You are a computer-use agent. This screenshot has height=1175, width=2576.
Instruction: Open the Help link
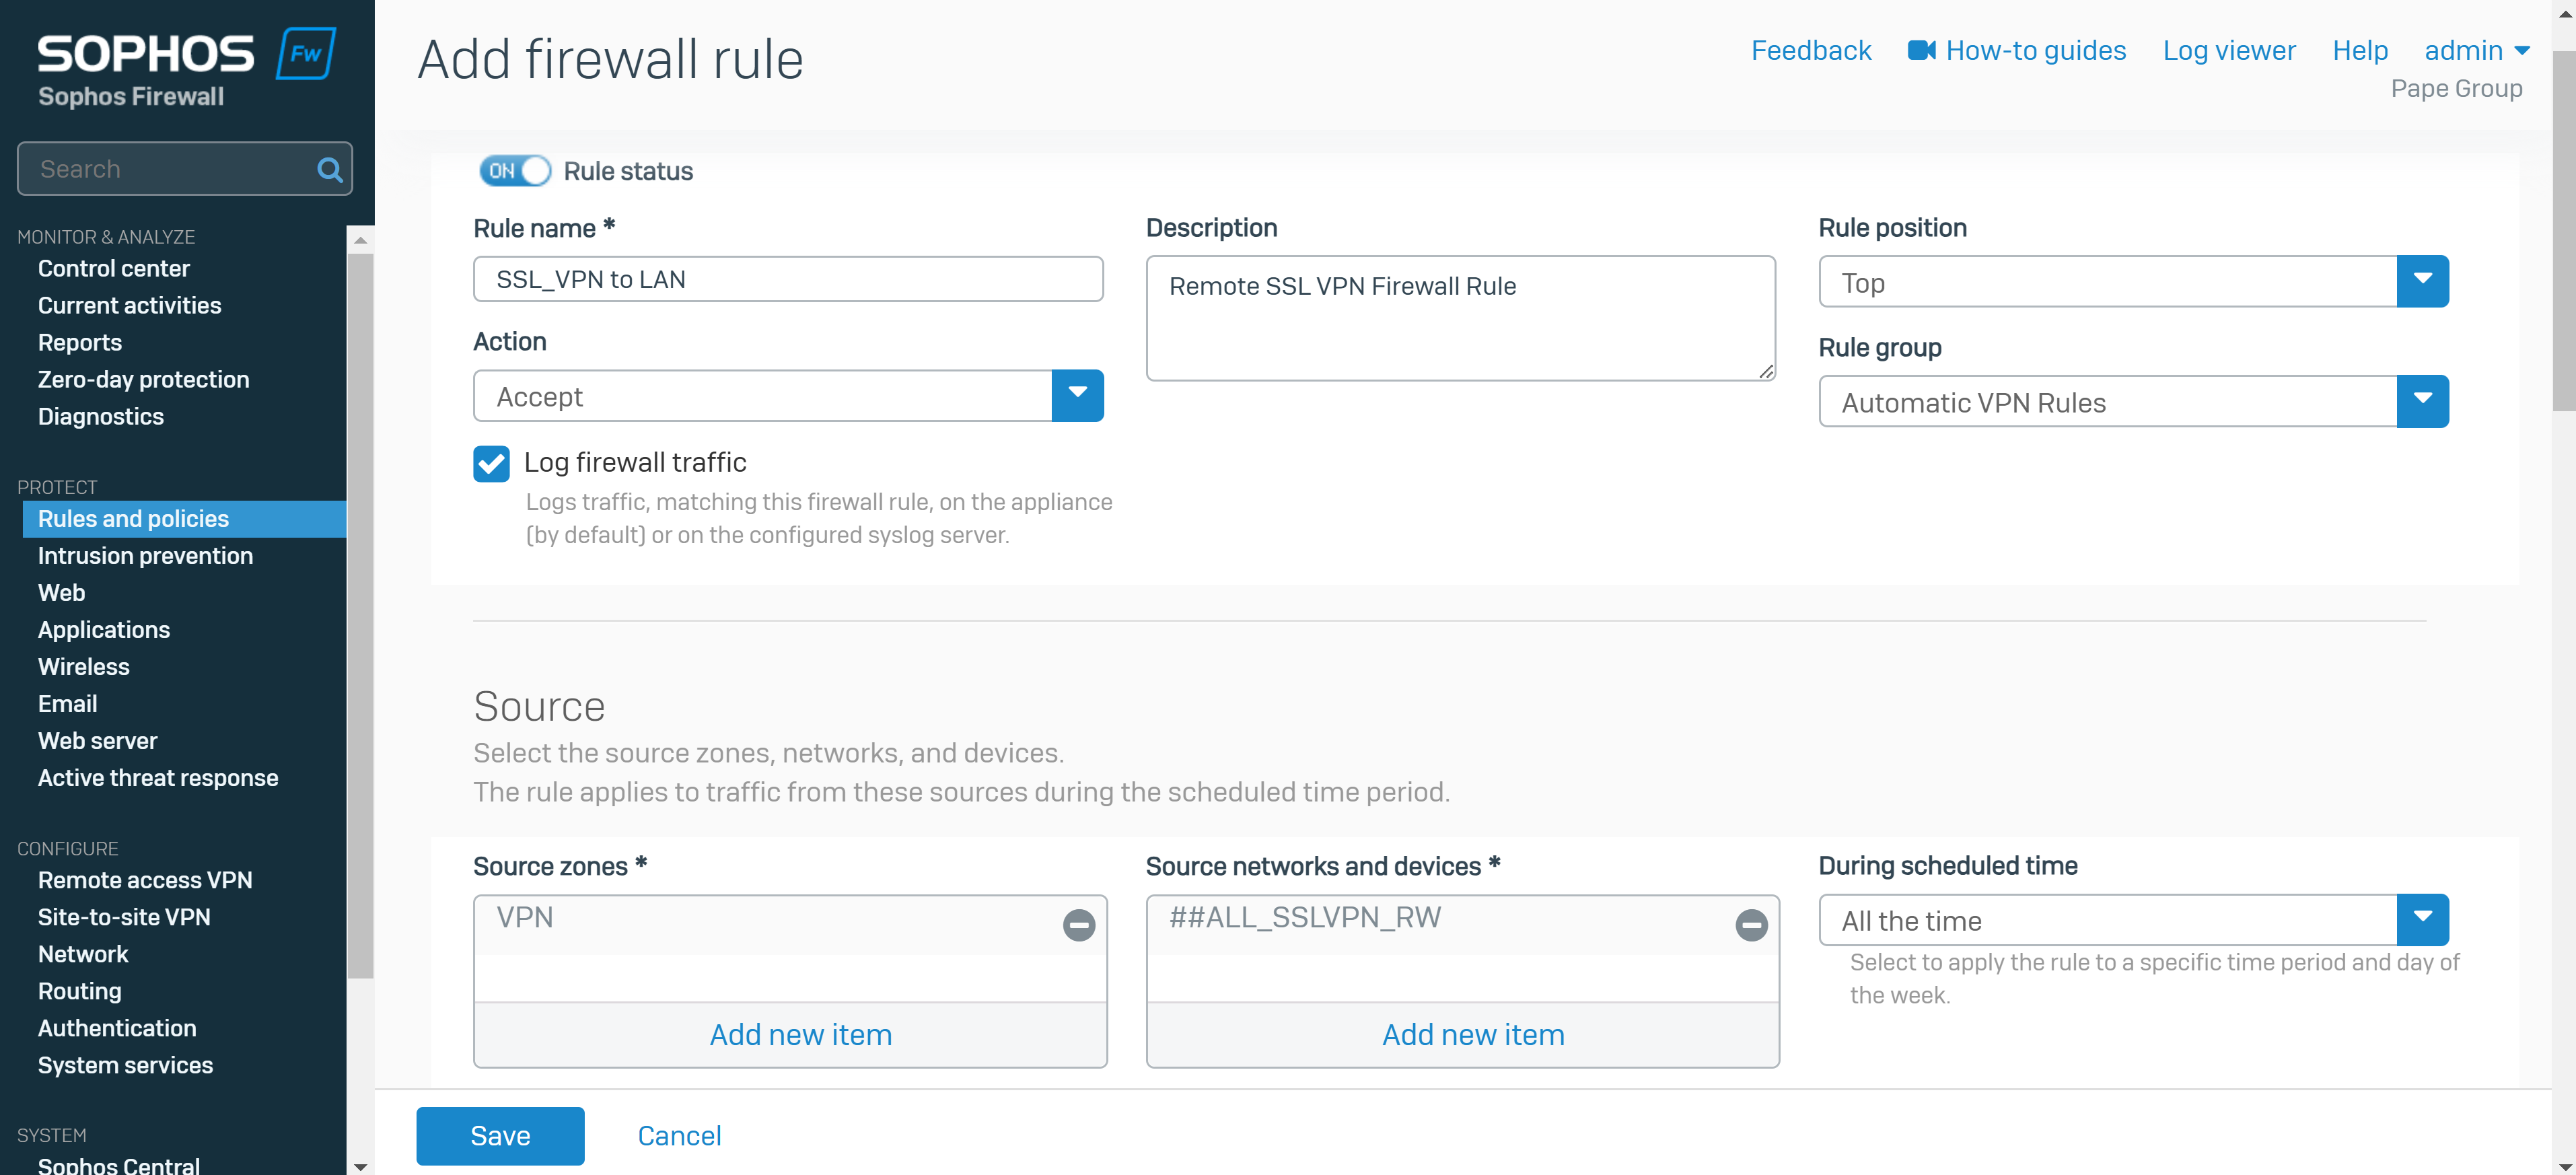click(x=2359, y=50)
